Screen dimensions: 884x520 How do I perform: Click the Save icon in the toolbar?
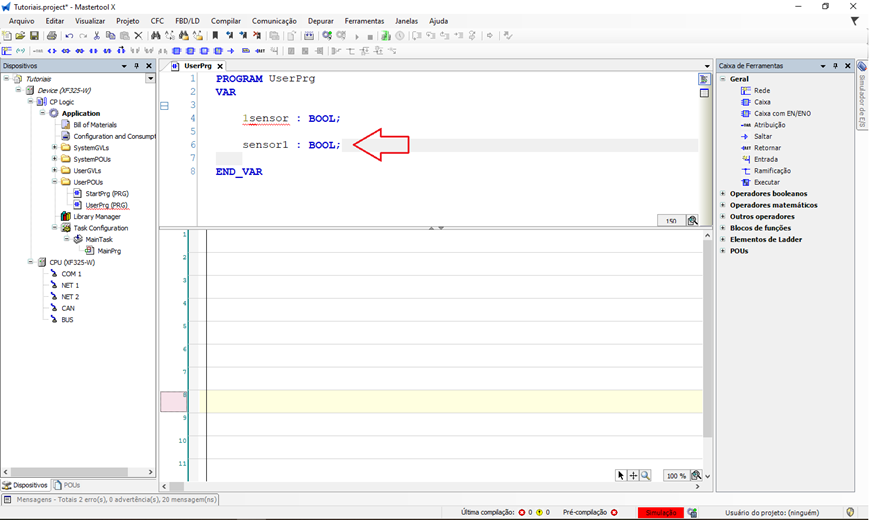click(35, 36)
